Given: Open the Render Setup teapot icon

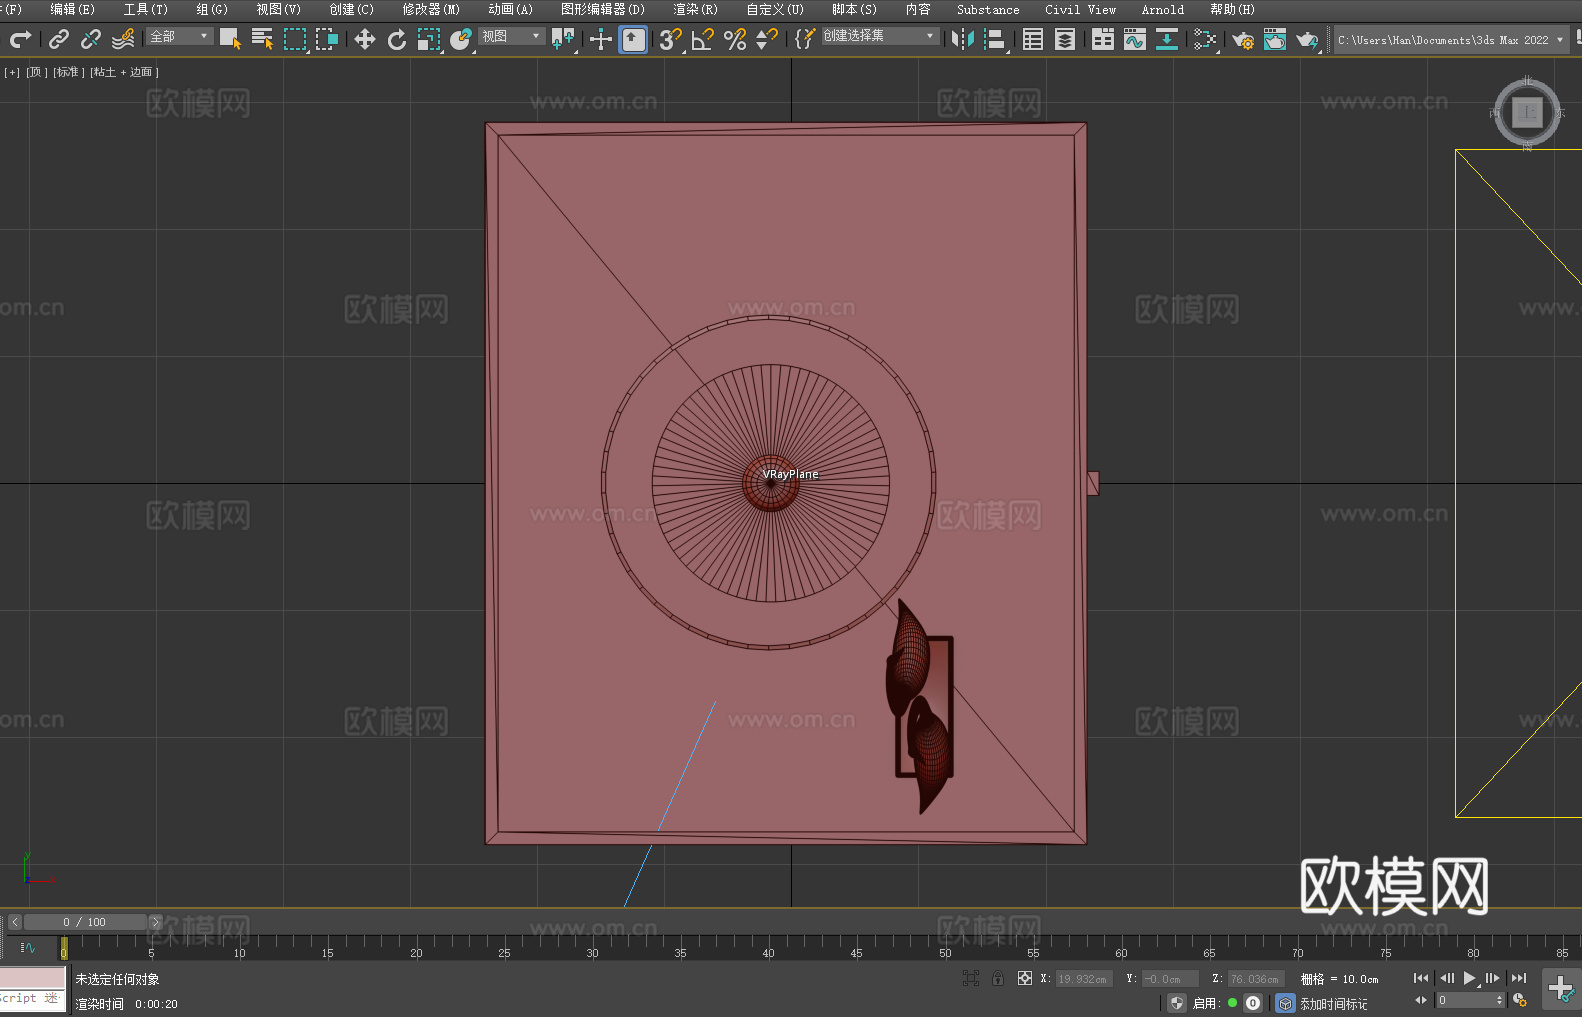Looking at the screenshot, I should [x=1243, y=39].
